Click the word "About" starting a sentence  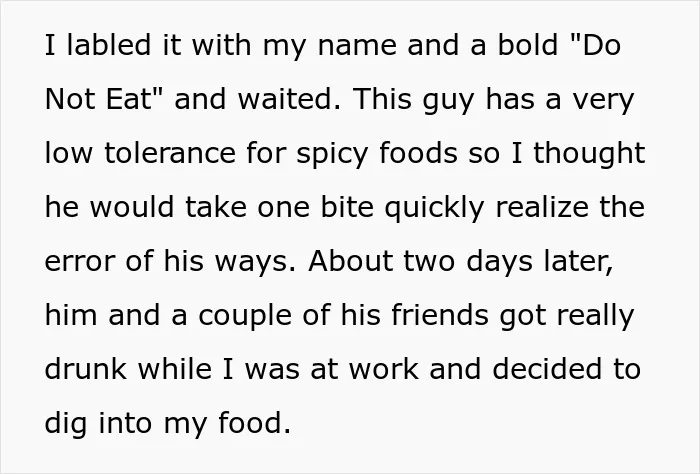point(350,261)
